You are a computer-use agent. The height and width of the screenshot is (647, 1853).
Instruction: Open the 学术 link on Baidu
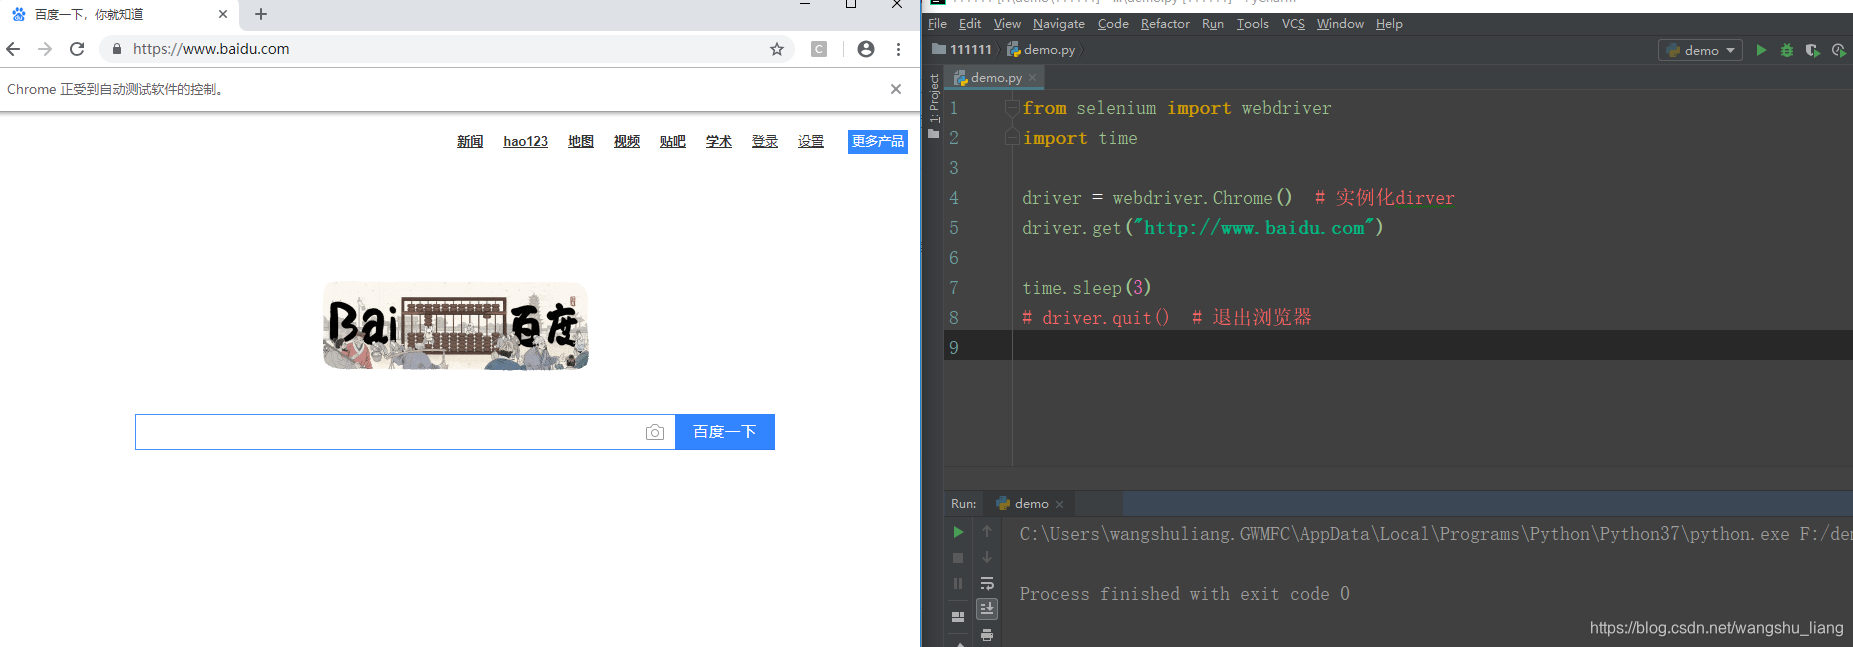point(719,142)
